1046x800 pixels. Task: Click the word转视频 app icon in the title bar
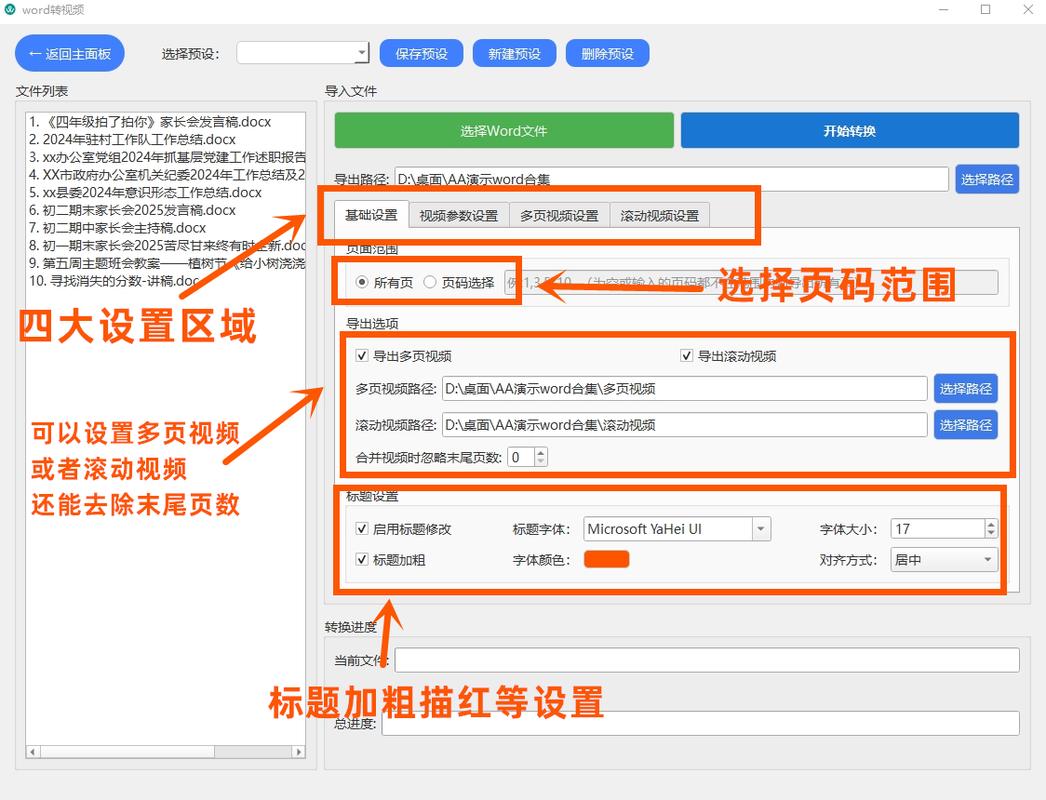coord(12,9)
